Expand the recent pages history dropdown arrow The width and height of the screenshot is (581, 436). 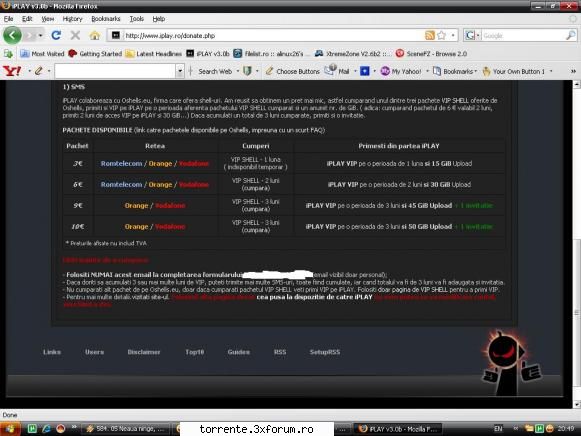click(40, 36)
